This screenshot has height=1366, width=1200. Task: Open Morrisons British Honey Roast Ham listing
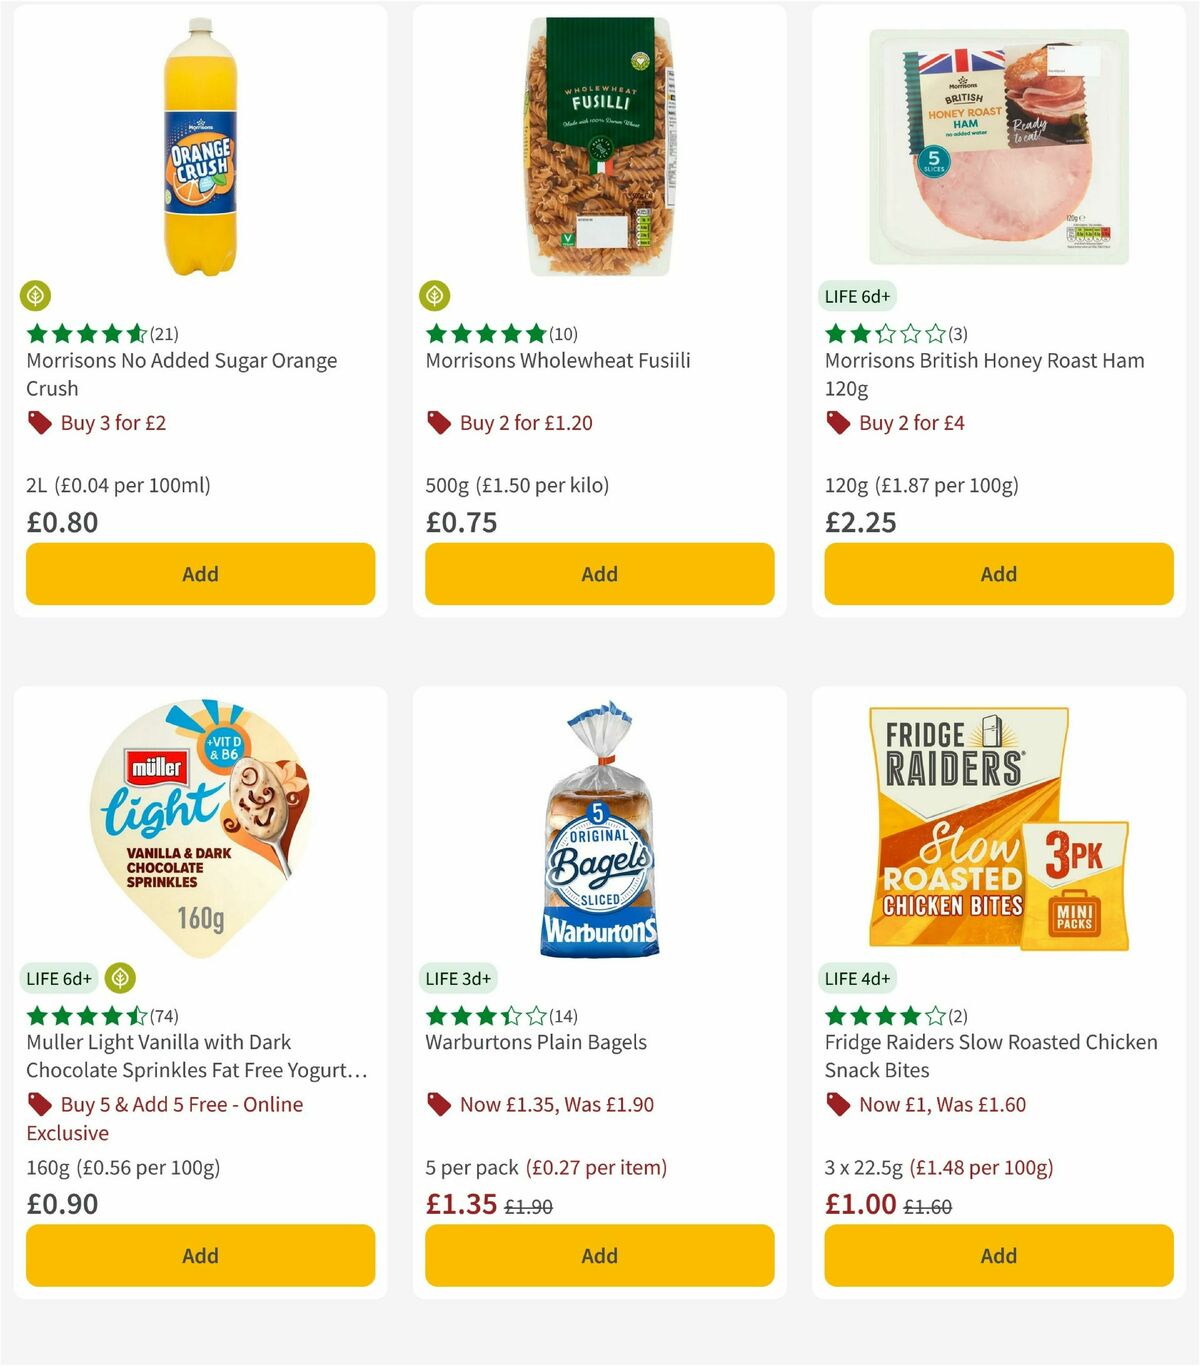click(984, 374)
